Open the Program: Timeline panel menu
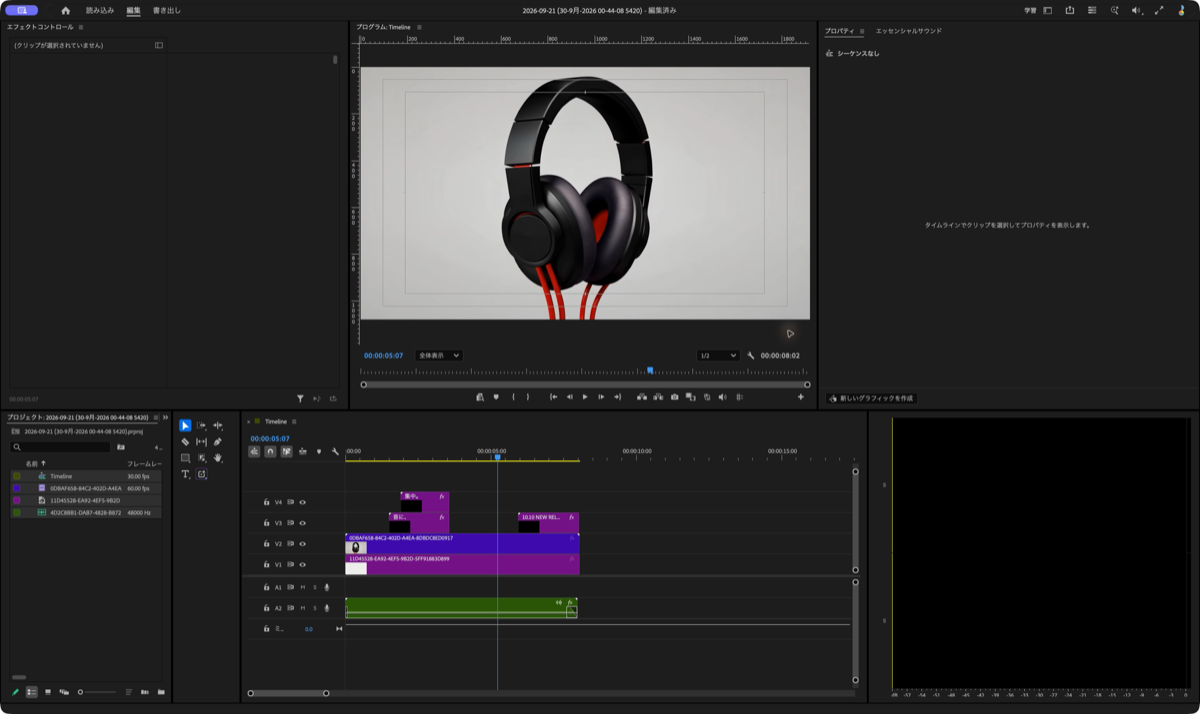This screenshot has height=714, width=1200. 419,27
